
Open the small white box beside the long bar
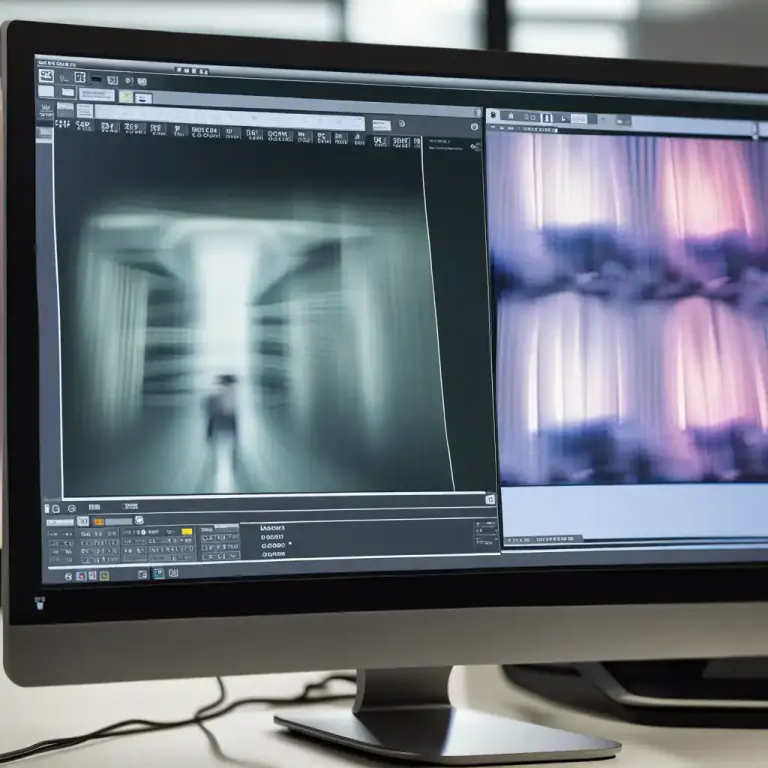click(382, 125)
